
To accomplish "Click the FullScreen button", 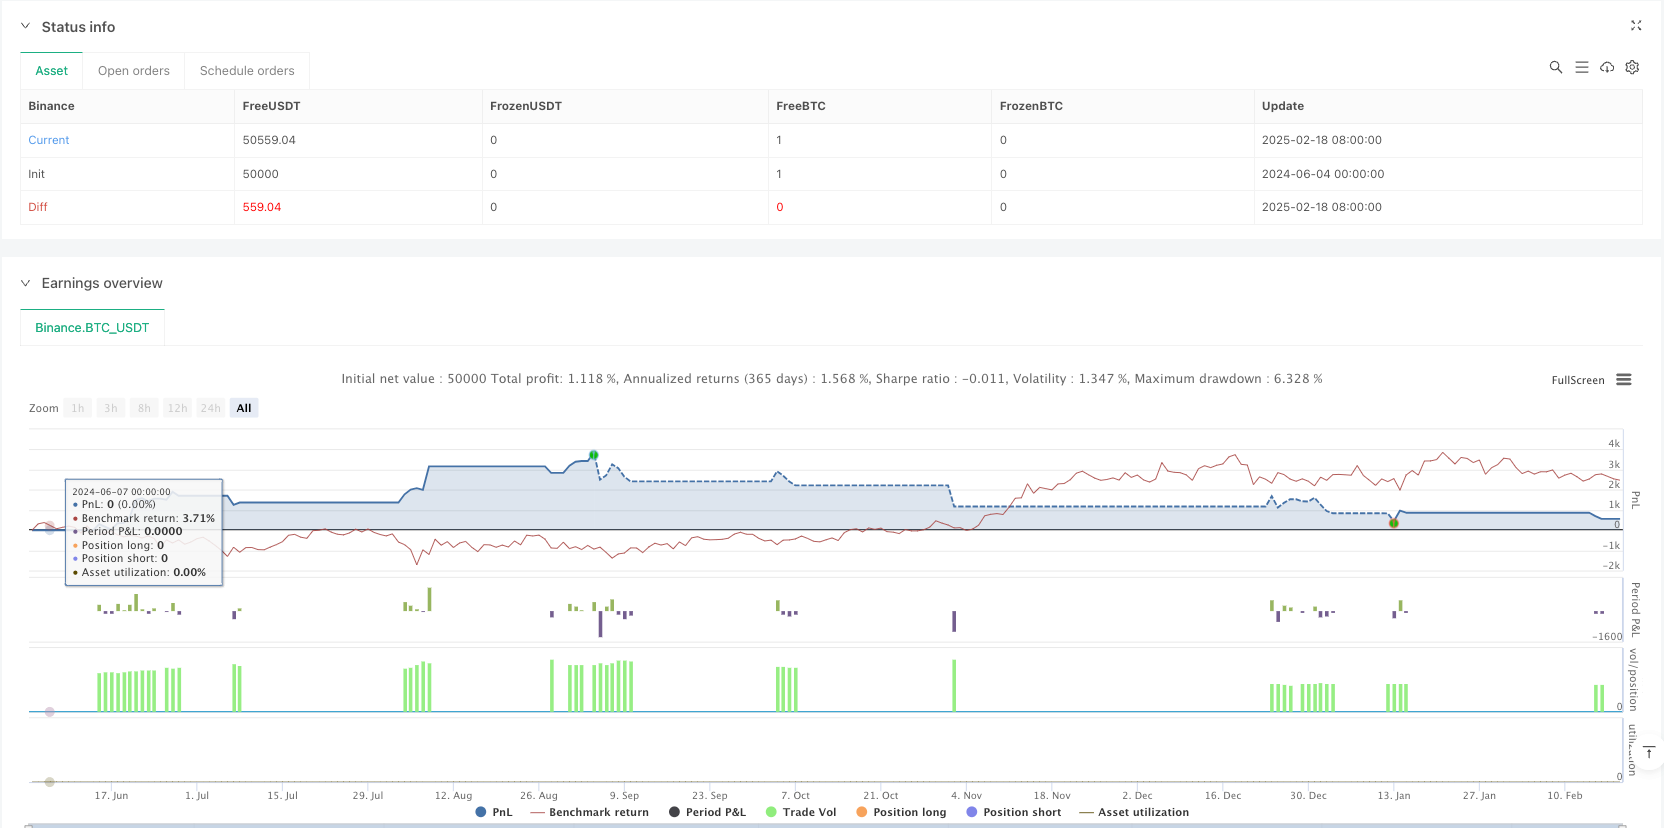I will pyautogui.click(x=1577, y=380).
